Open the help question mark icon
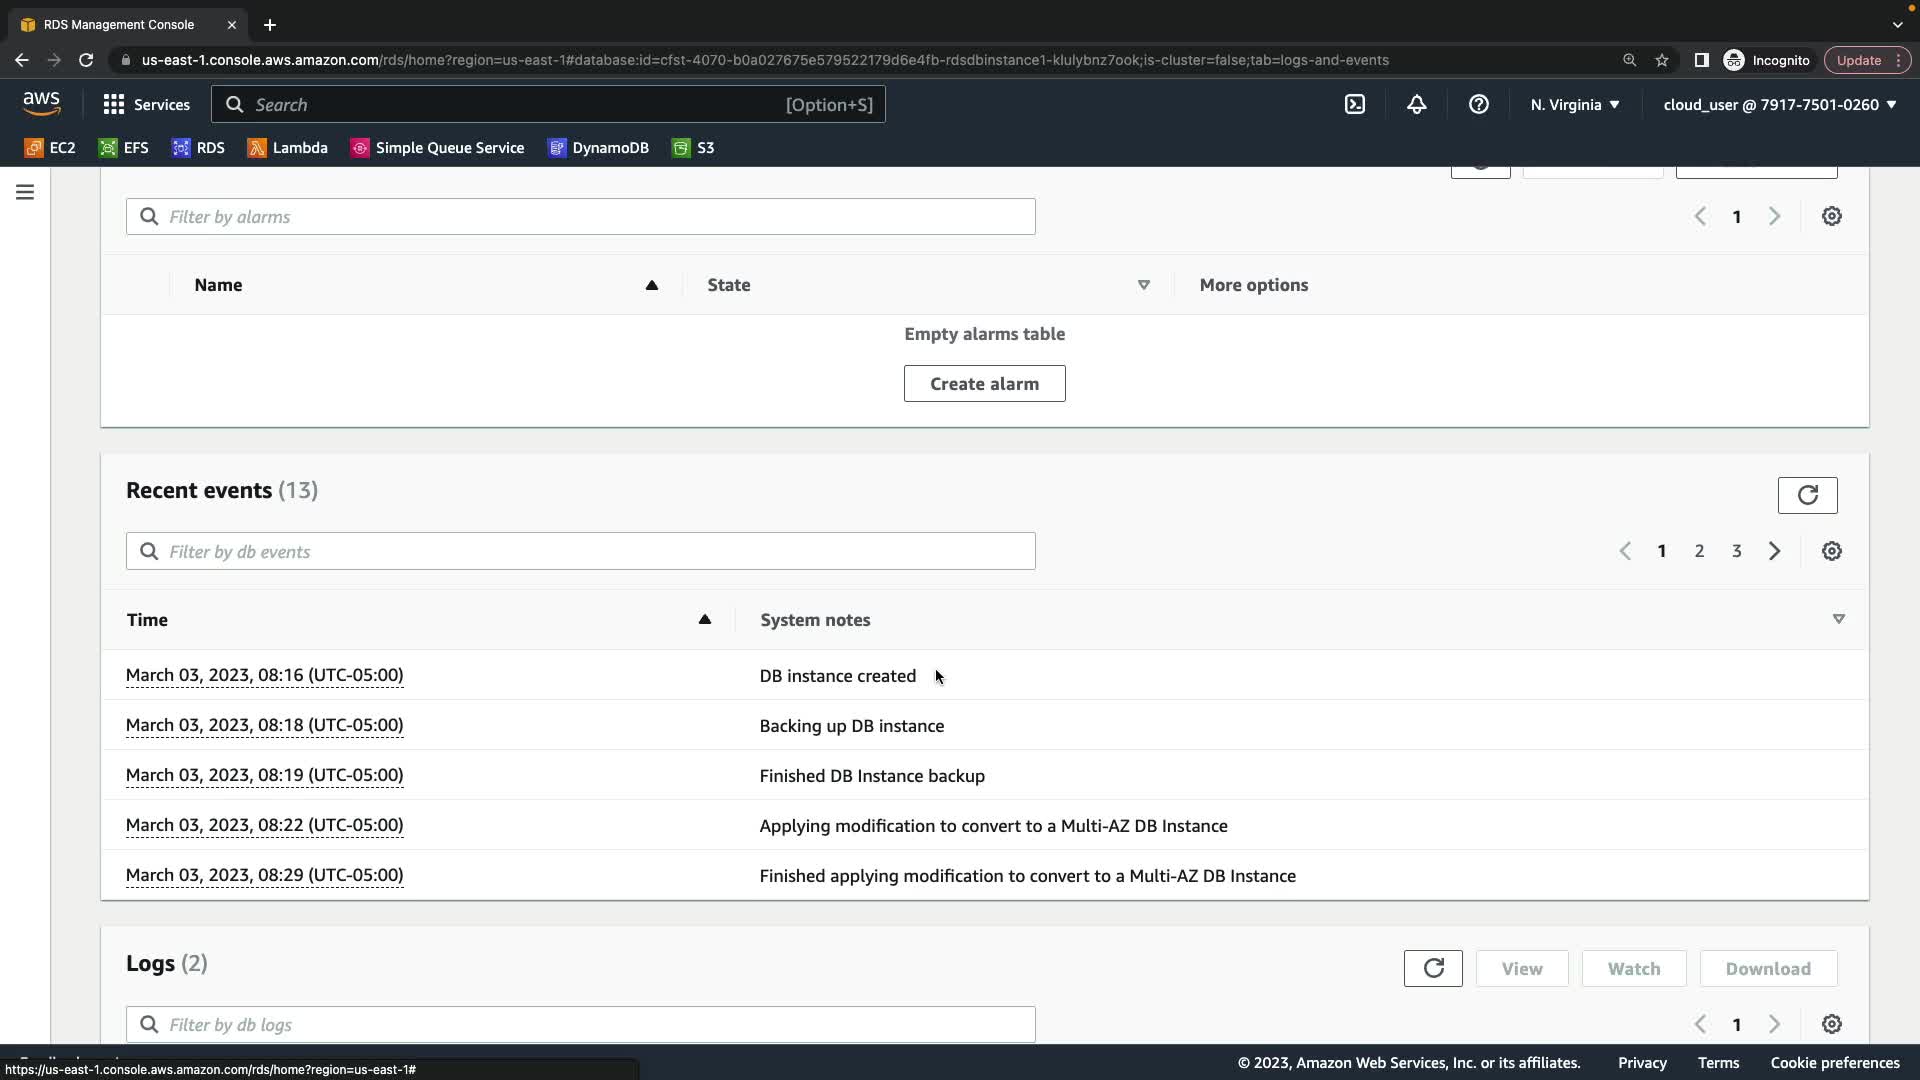This screenshot has width=1920, height=1080. [1478, 104]
